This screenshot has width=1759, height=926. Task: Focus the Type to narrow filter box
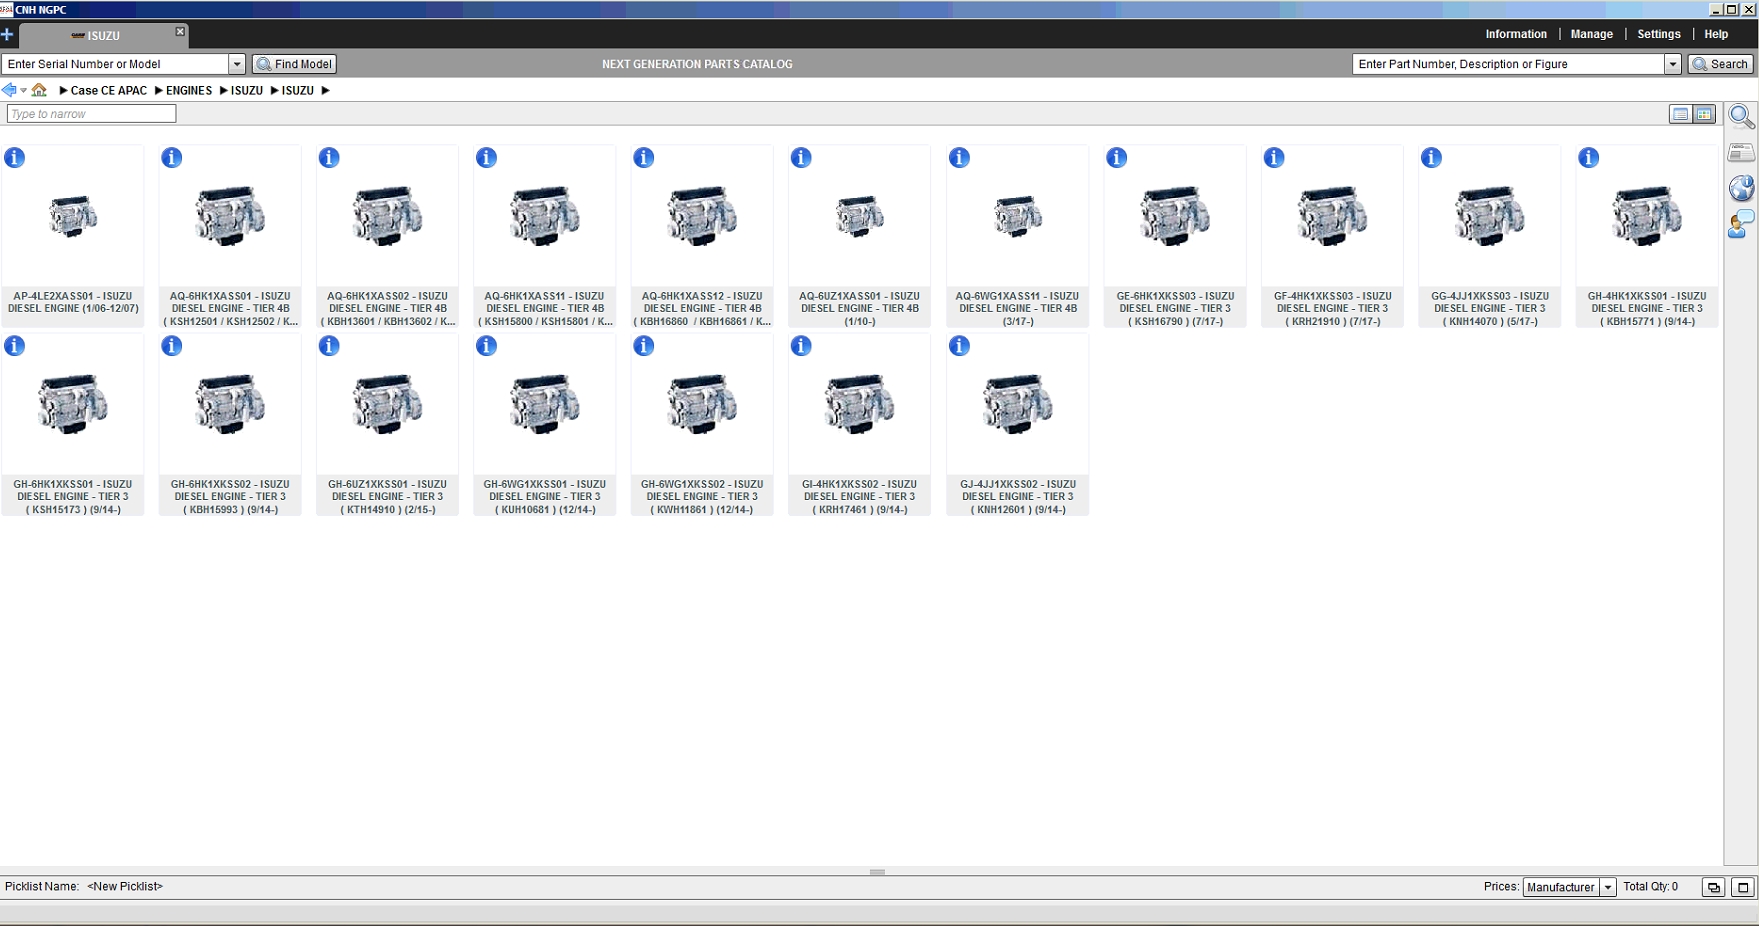click(x=91, y=114)
